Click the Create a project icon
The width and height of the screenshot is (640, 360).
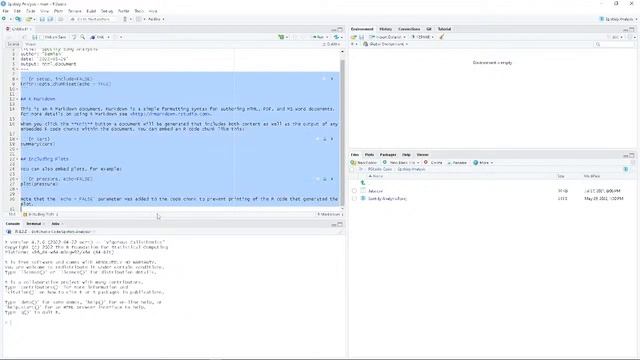[x=18, y=19]
